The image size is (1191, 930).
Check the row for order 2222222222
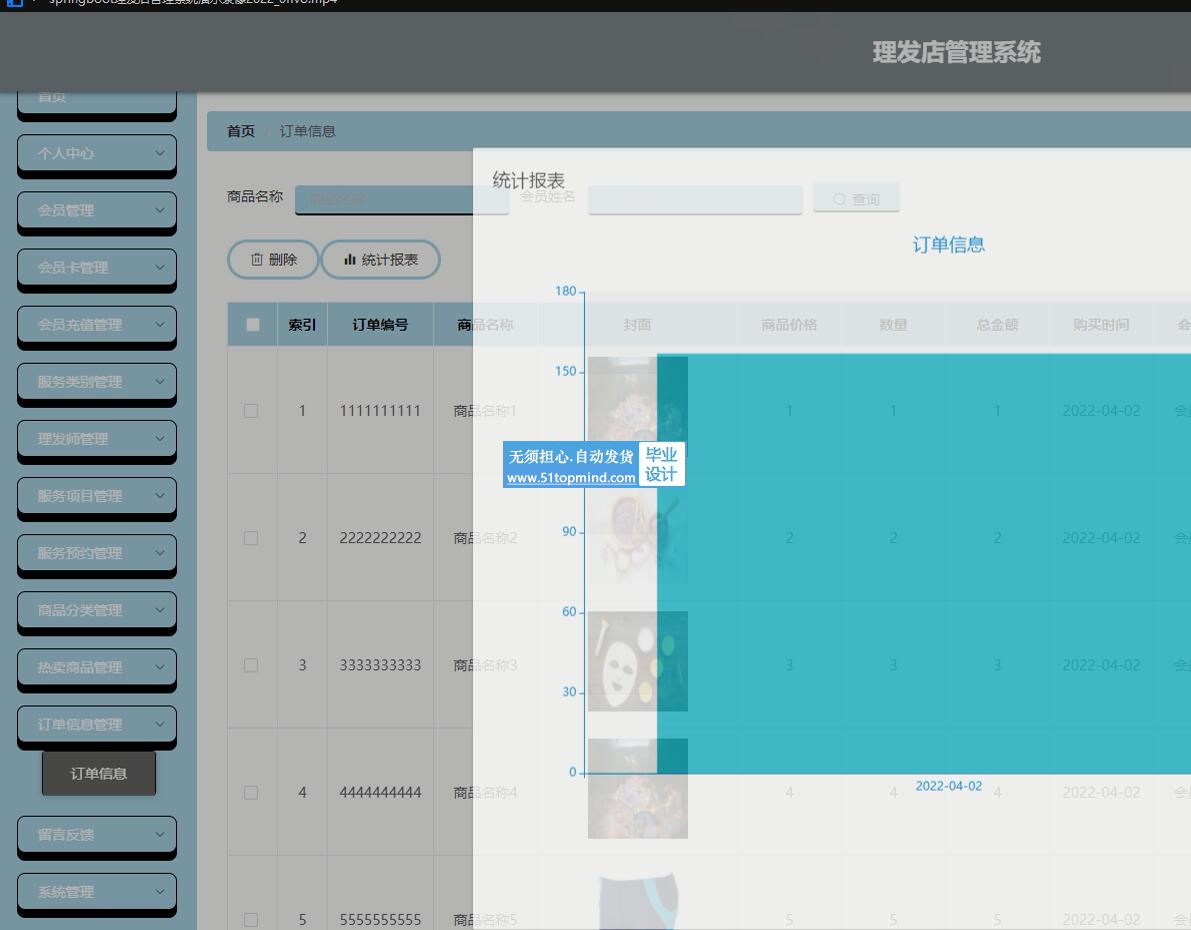tap(251, 538)
